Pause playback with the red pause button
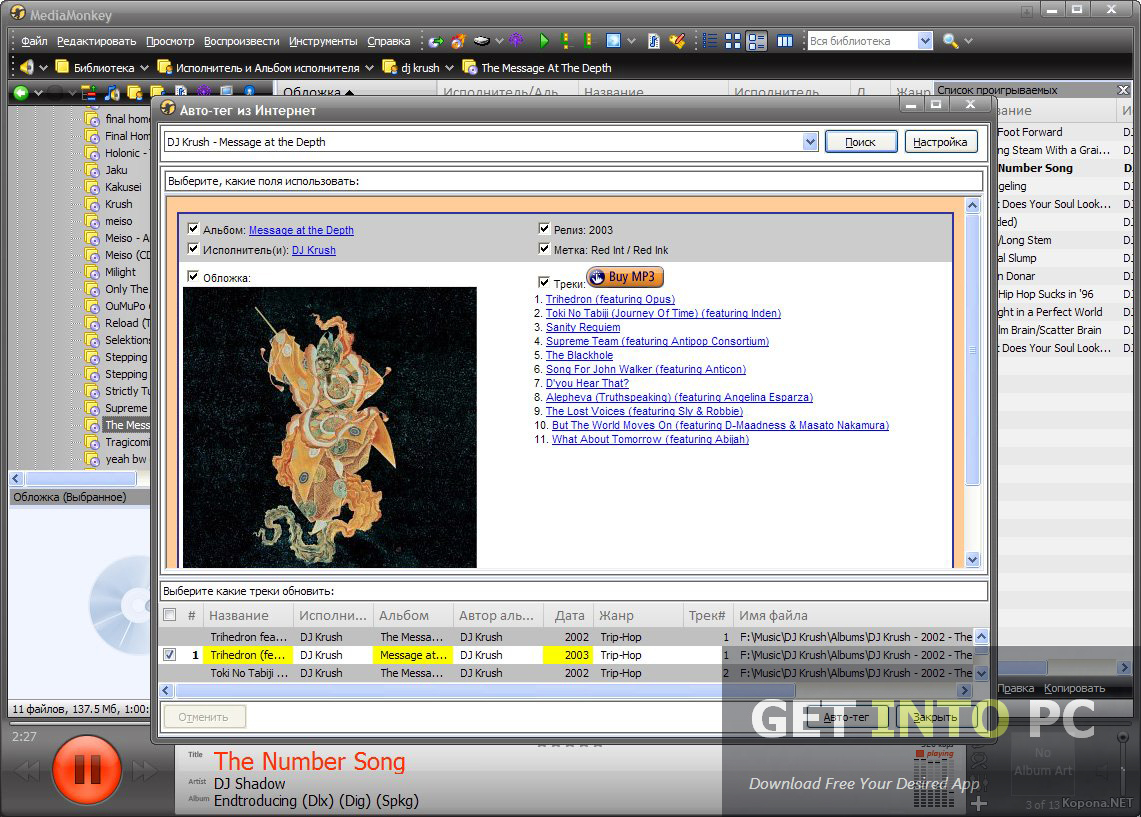 point(87,770)
